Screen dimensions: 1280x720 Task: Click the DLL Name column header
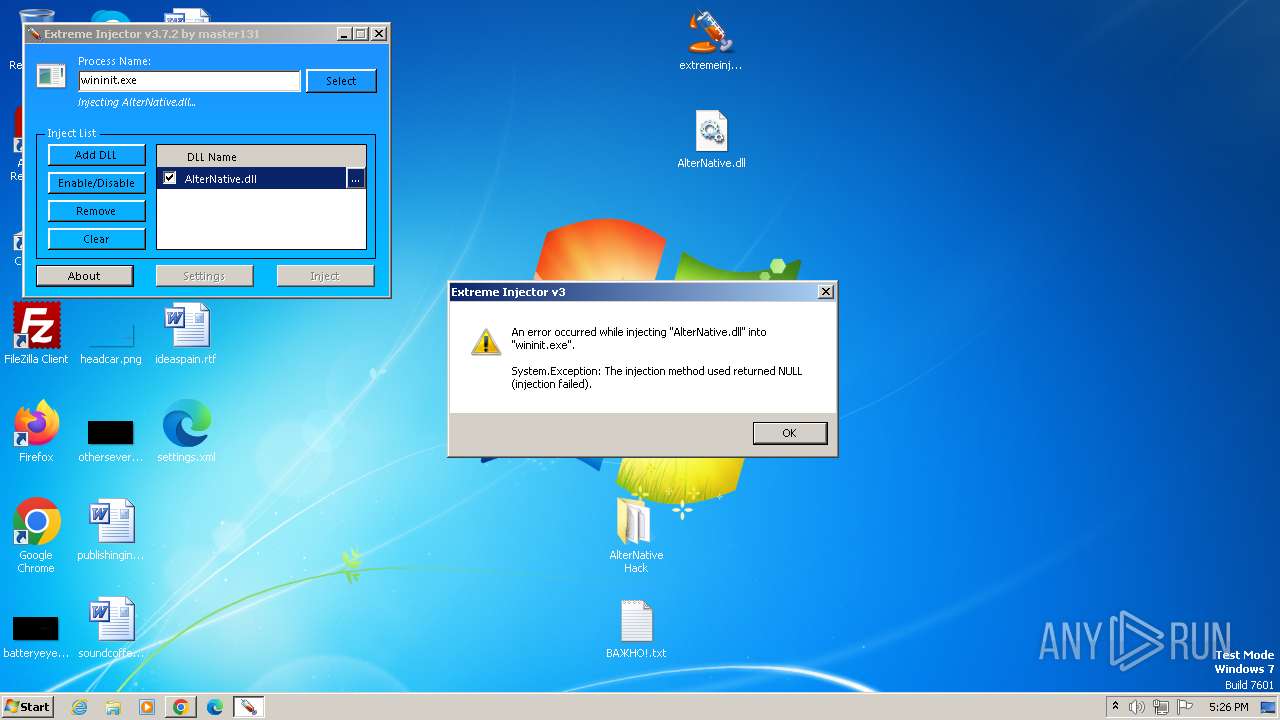pos(261,157)
